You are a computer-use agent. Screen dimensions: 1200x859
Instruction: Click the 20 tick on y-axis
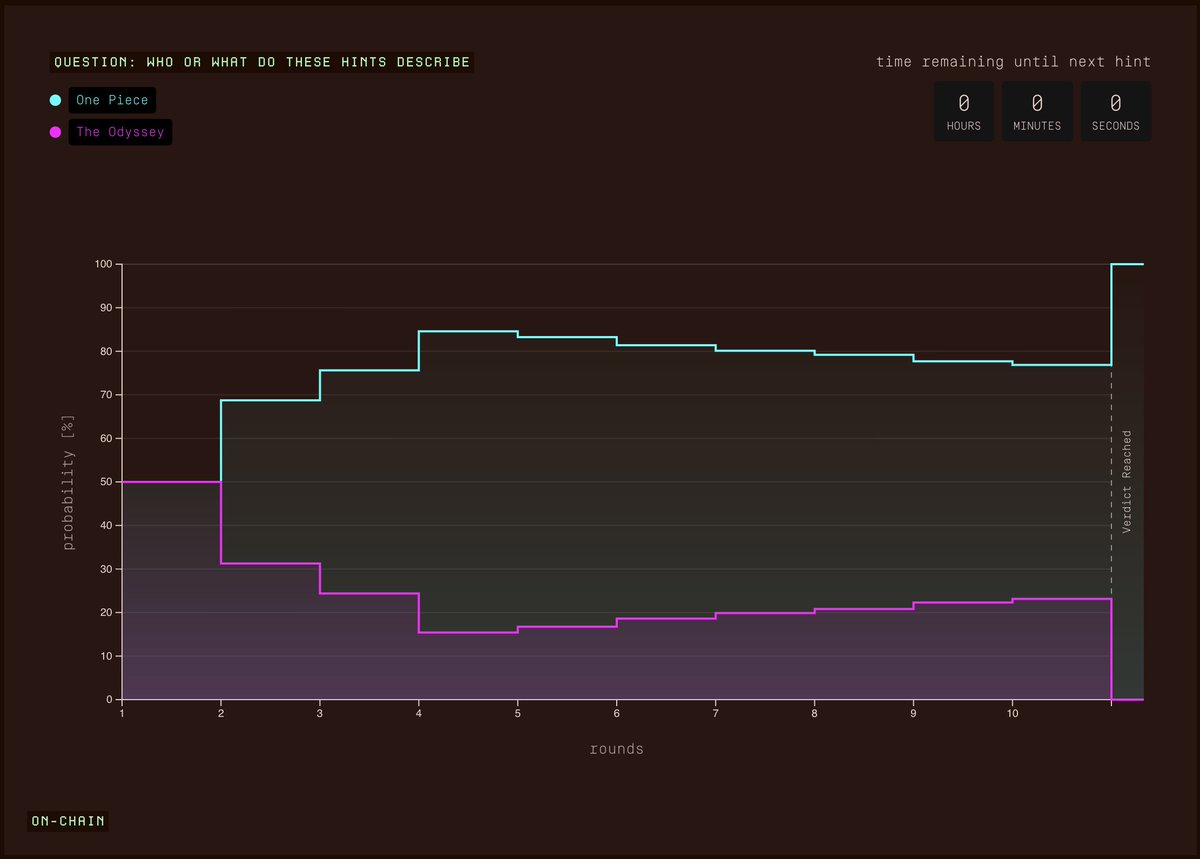point(107,613)
